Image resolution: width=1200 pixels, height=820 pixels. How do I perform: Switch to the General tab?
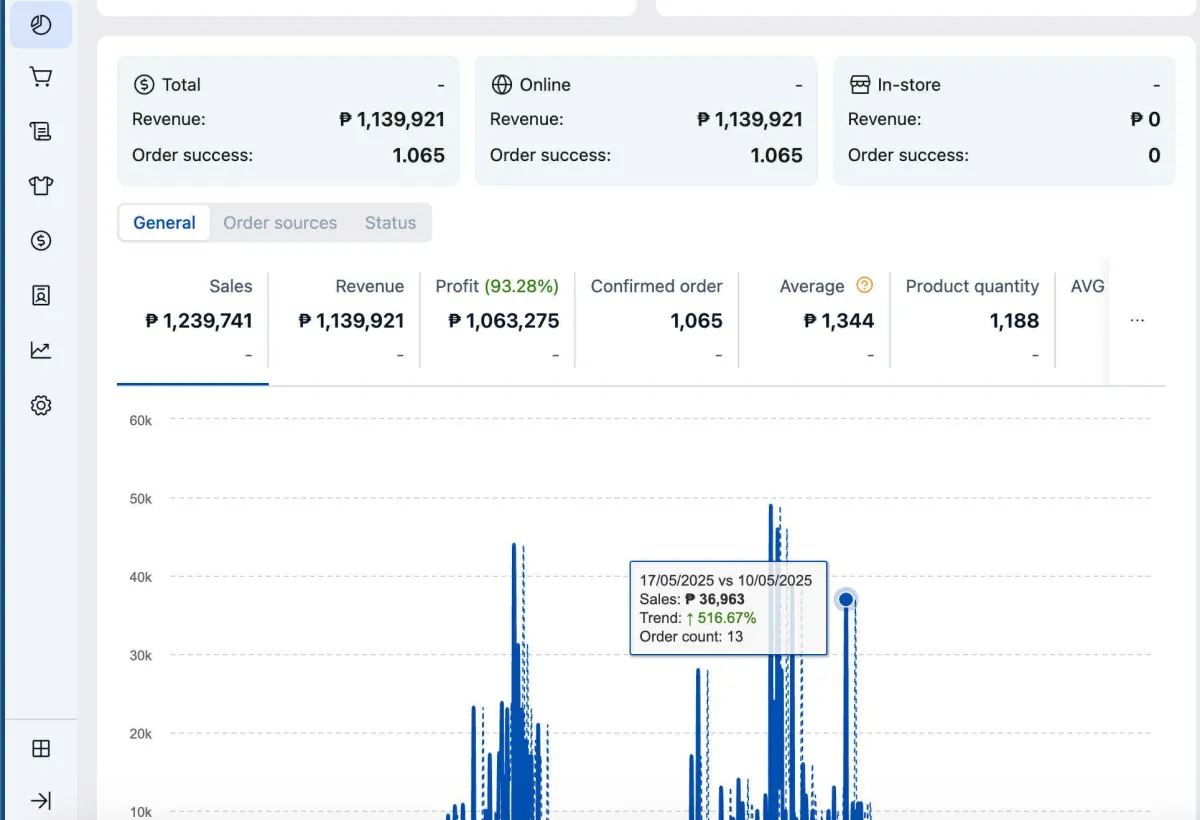click(x=164, y=223)
